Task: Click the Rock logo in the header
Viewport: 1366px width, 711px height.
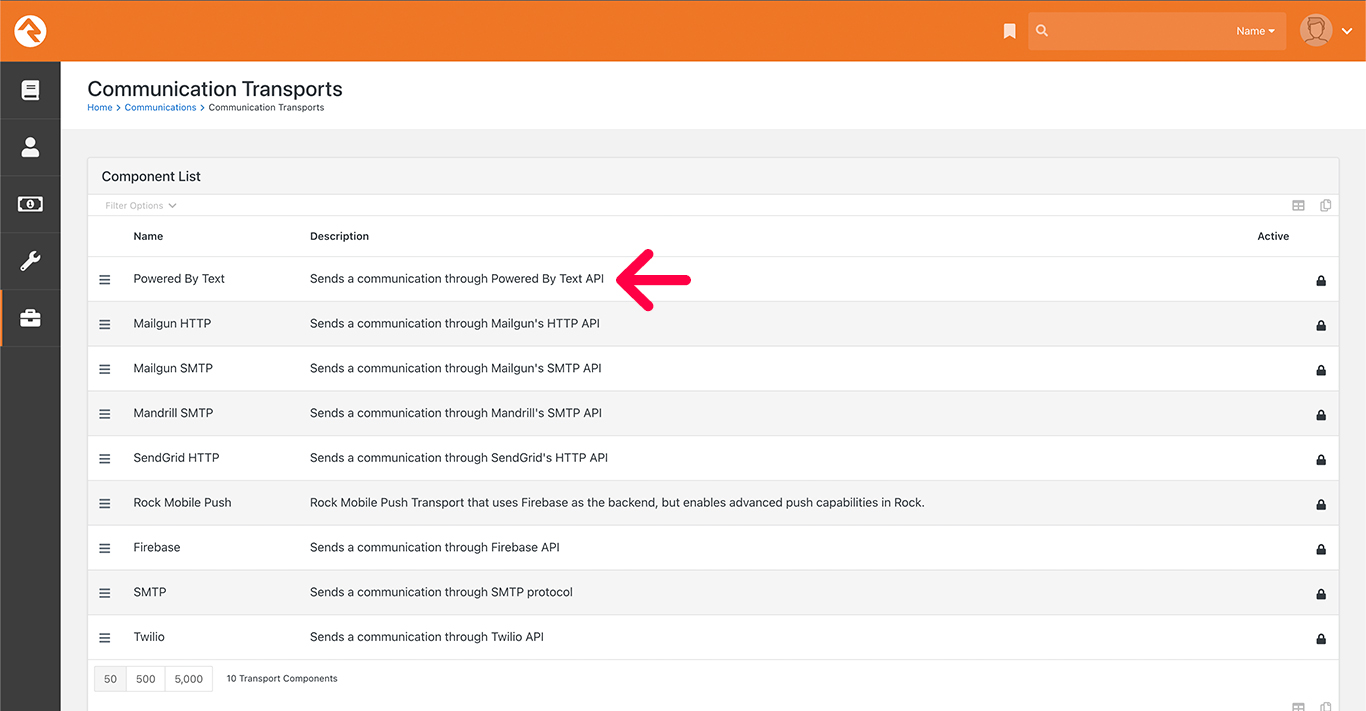Action: coord(30,30)
